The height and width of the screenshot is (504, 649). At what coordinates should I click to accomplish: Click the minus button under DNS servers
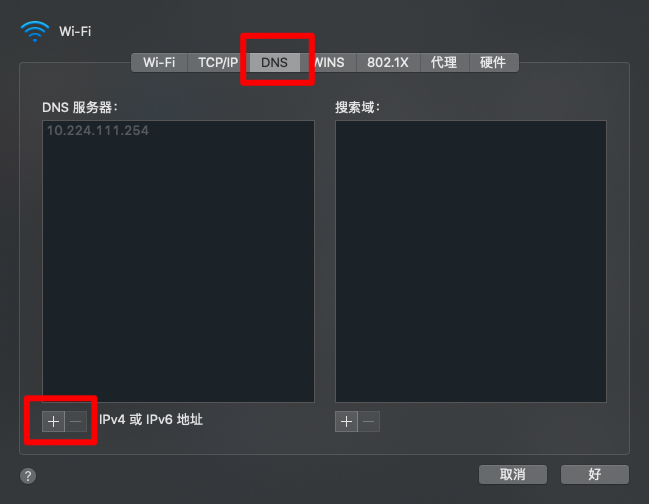point(76,422)
